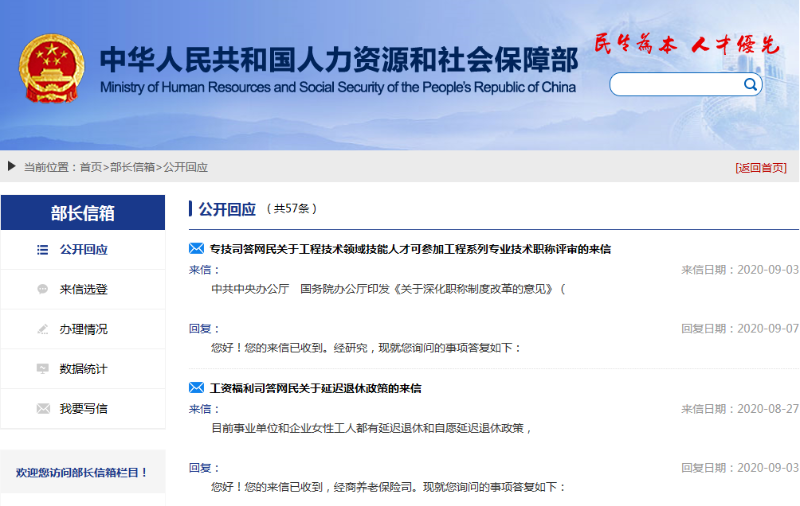Image resolution: width=800 pixels, height=506 pixels.
Task: Click envelope icon next to 专技司 letter title
Action: click(x=197, y=248)
